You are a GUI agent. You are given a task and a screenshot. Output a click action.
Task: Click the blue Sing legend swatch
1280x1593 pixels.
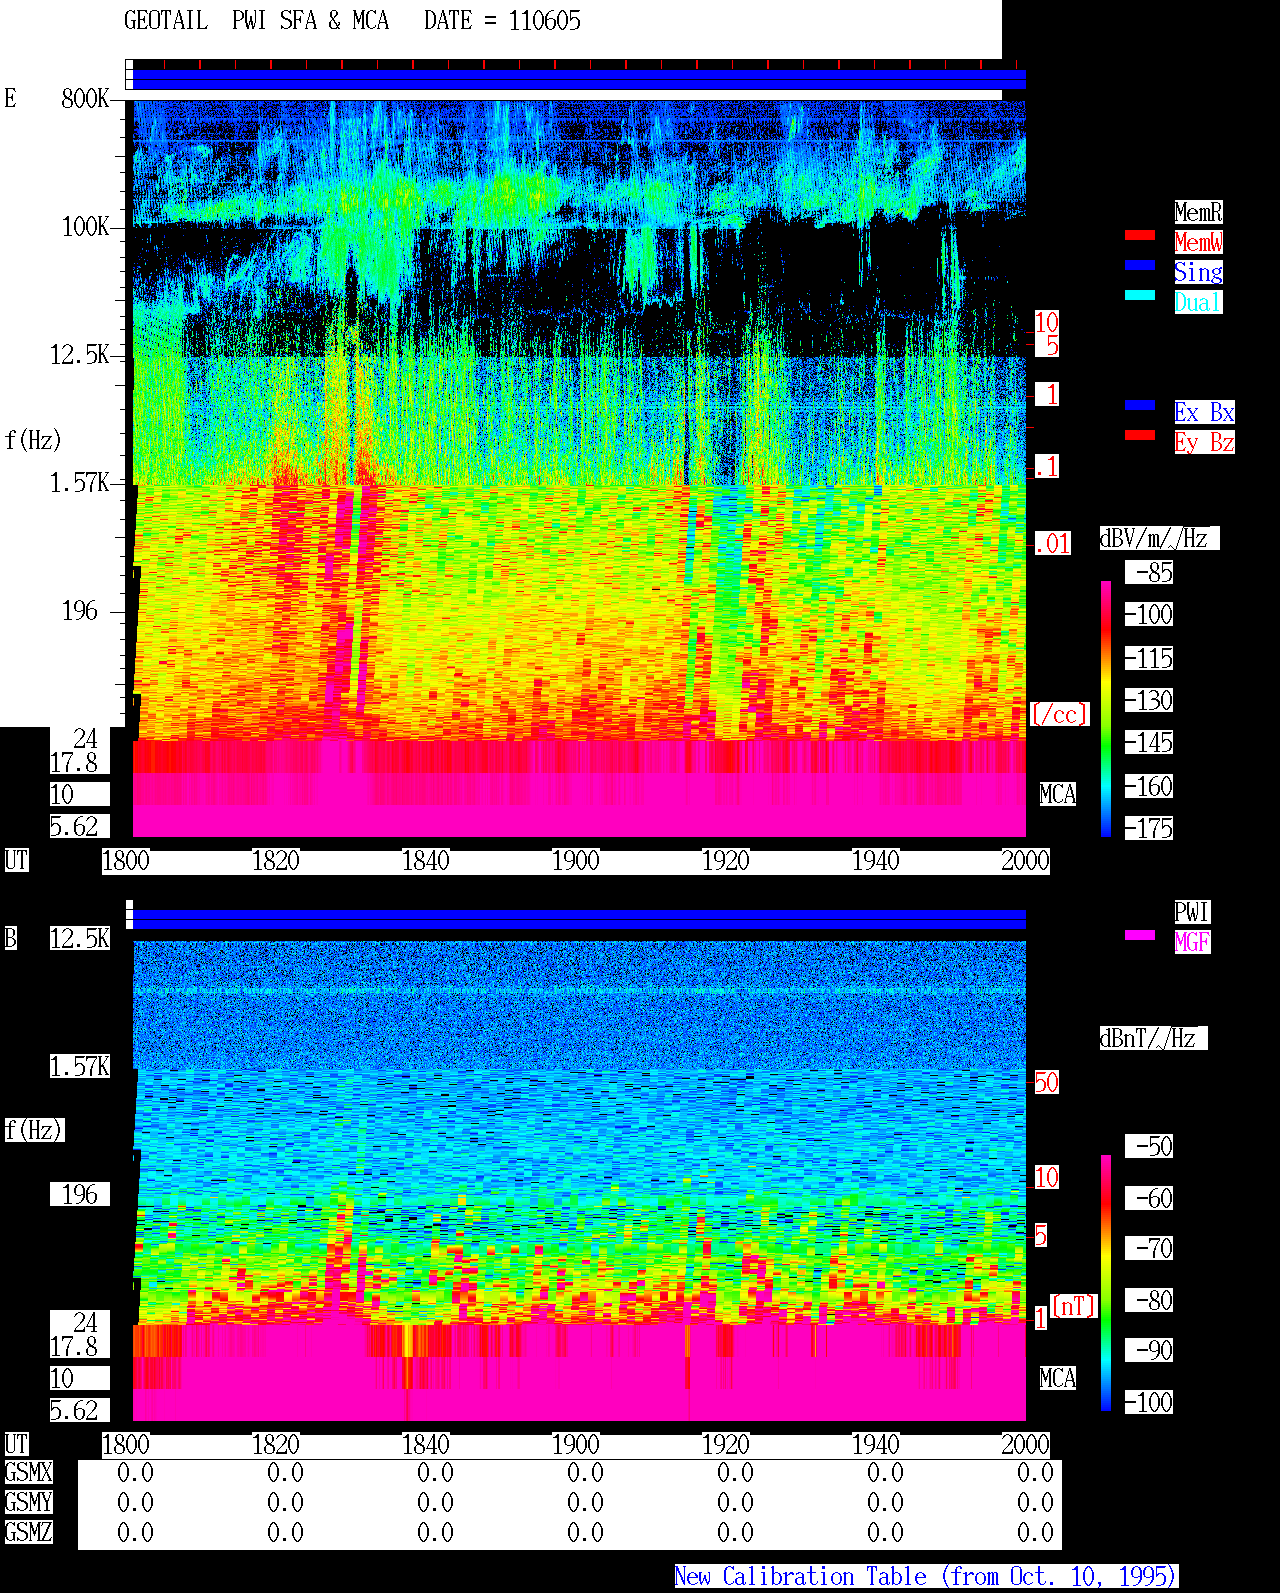[1140, 265]
